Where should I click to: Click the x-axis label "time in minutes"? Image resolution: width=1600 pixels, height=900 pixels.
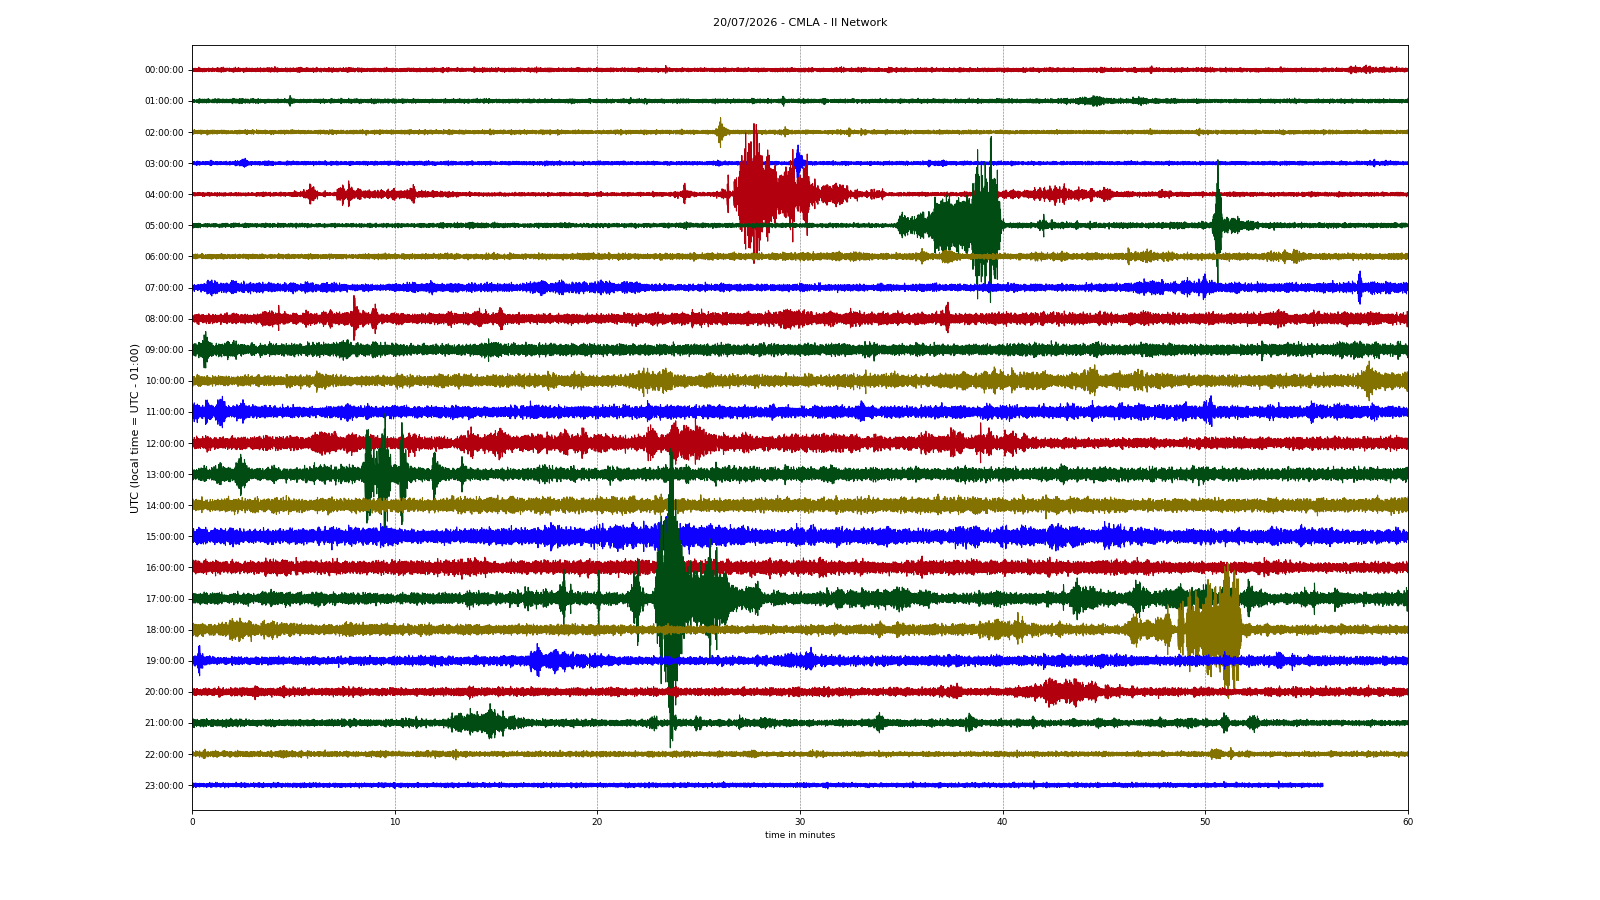(x=800, y=835)
